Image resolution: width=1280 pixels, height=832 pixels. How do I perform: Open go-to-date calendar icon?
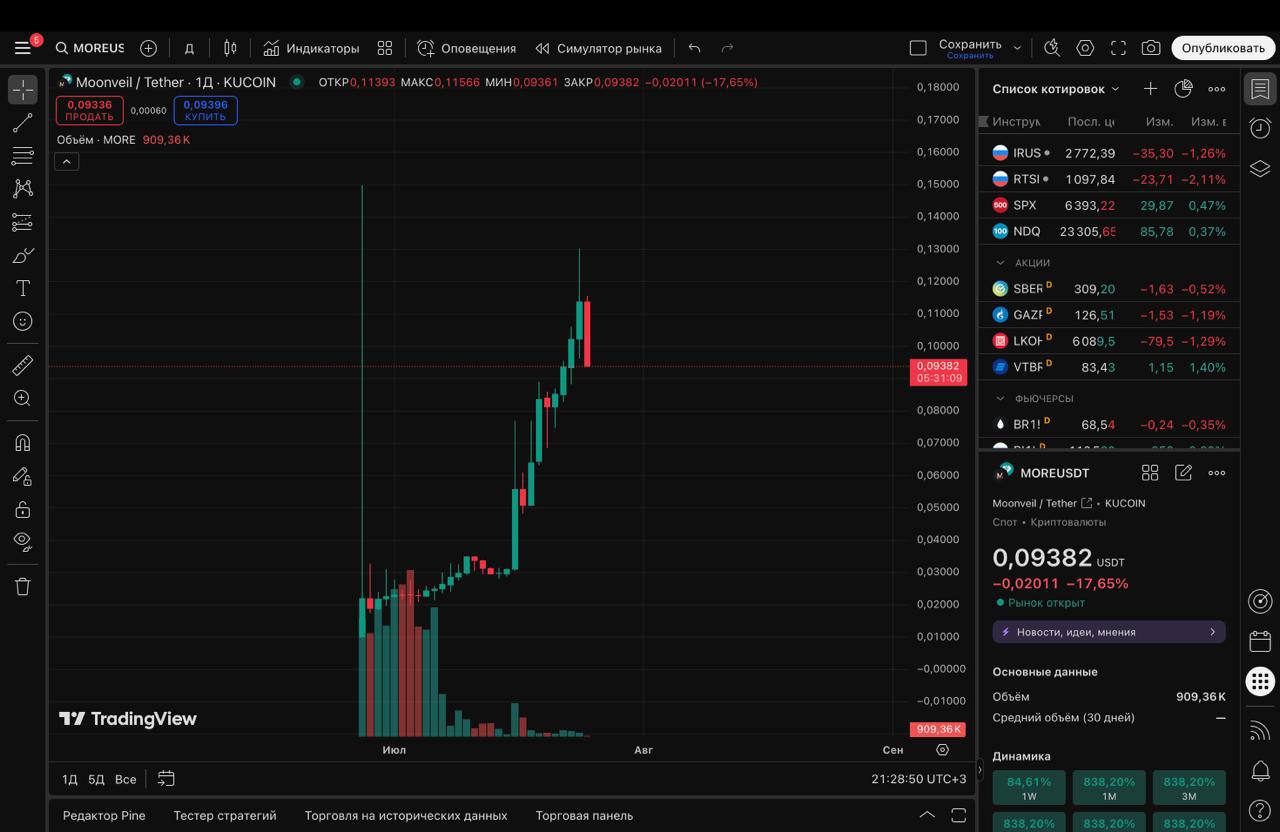[x=166, y=779]
